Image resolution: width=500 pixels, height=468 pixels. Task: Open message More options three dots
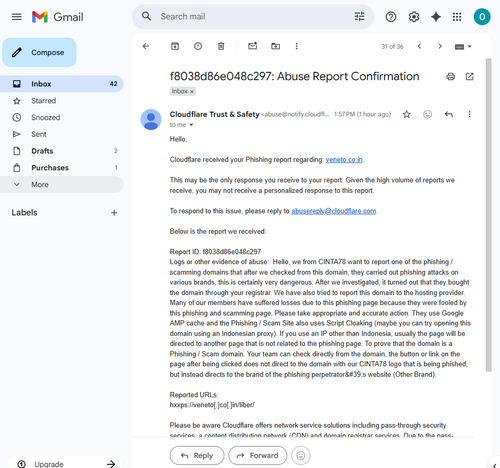[x=469, y=114]
